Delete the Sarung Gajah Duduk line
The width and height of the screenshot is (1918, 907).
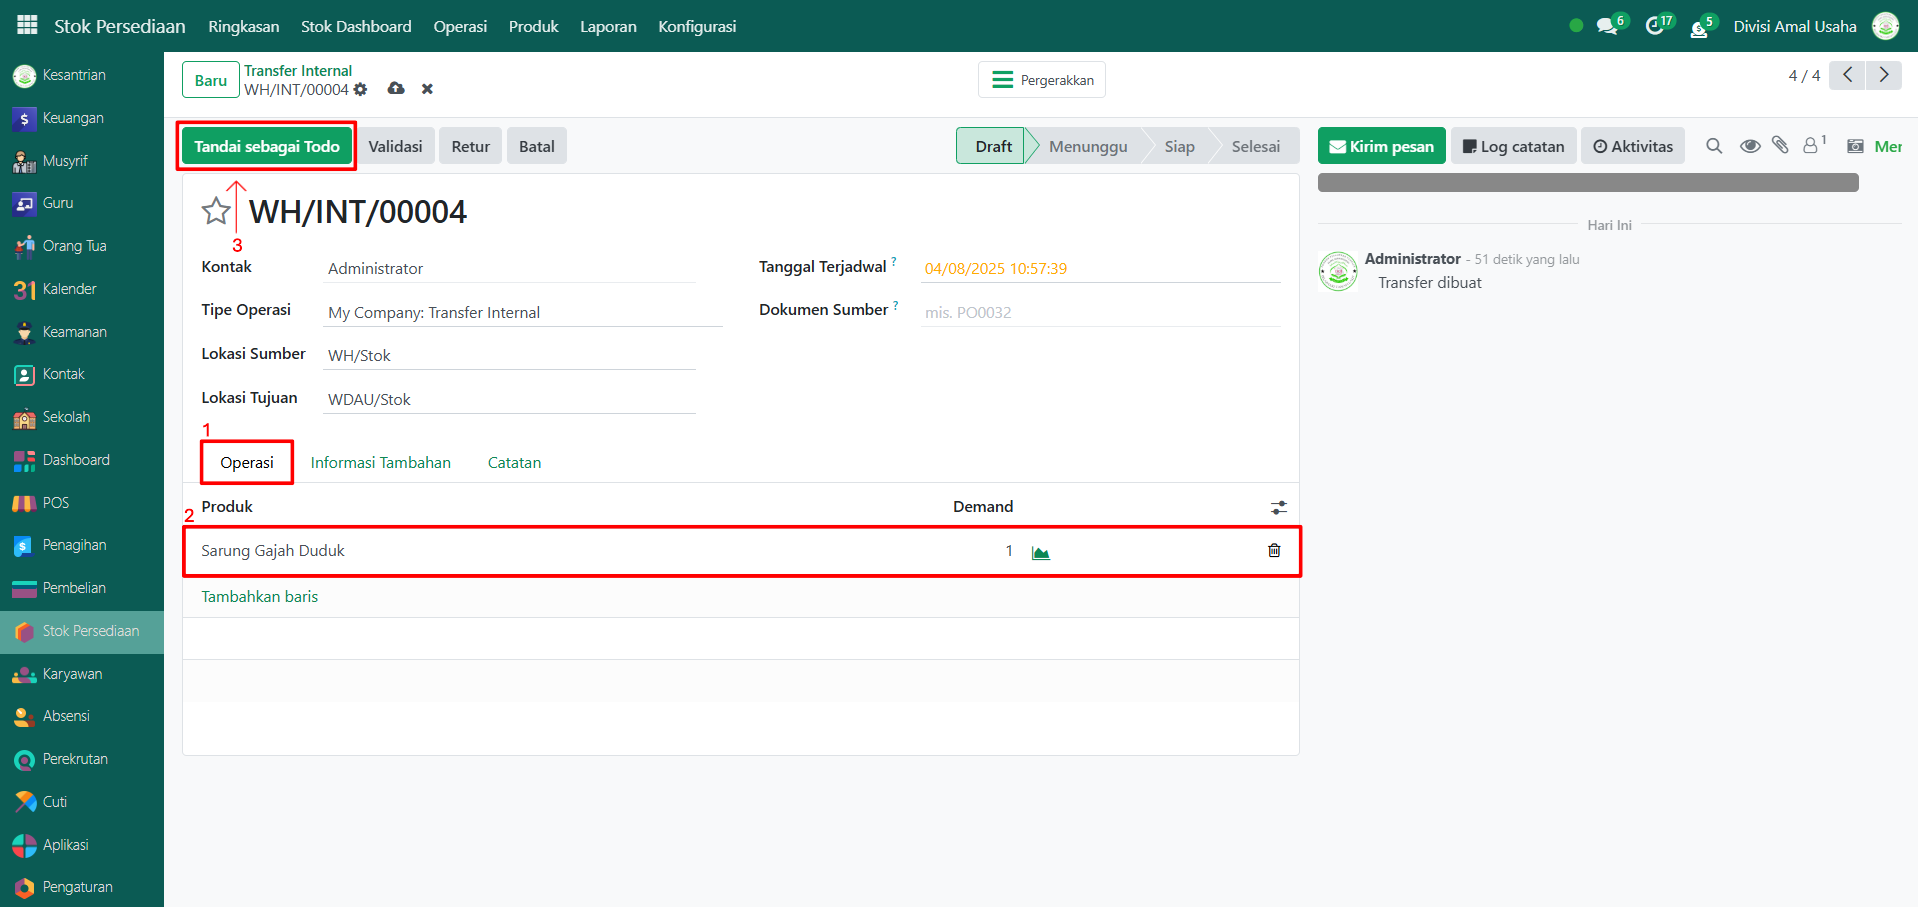coord(1274,550)
